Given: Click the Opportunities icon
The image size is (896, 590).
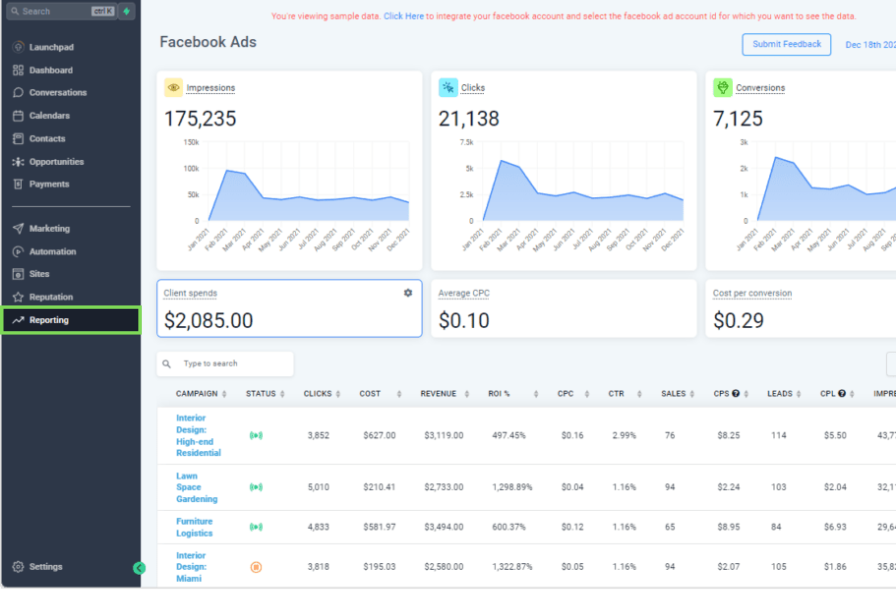Looking at the screenshot, I should (x=18, y=162).
